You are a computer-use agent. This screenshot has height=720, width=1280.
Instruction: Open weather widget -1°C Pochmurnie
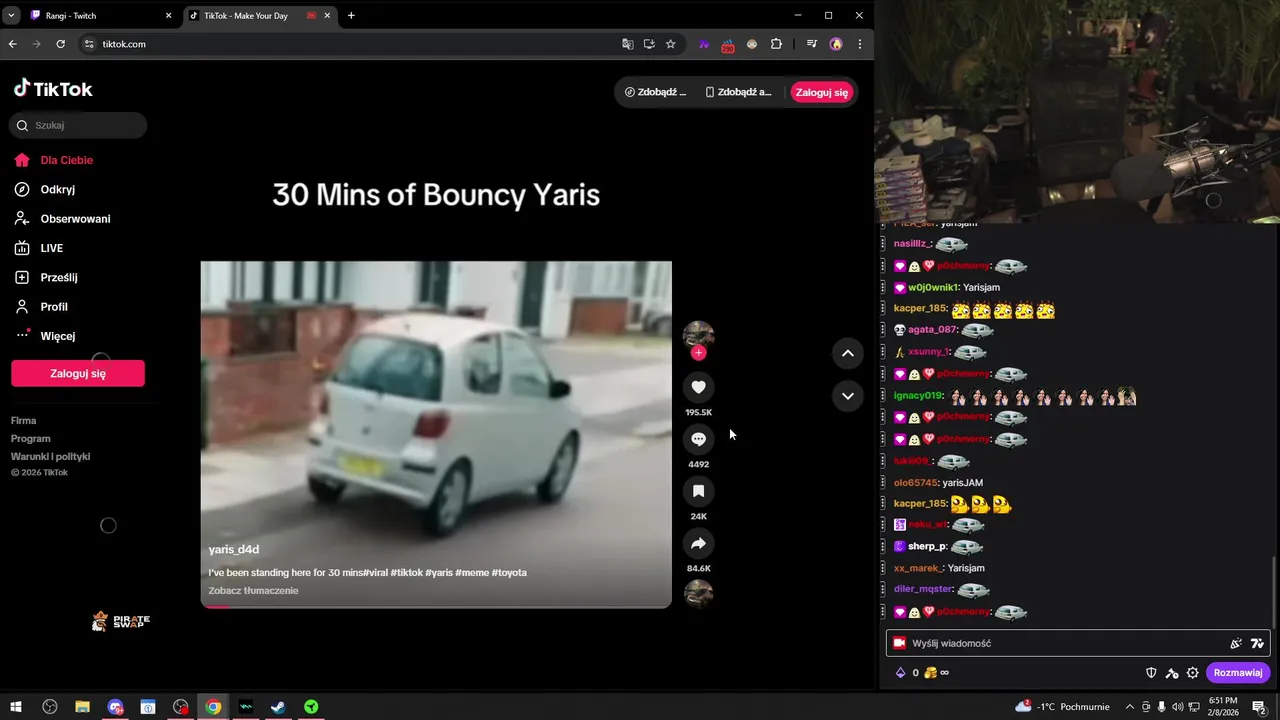[x=1062, y=707]
